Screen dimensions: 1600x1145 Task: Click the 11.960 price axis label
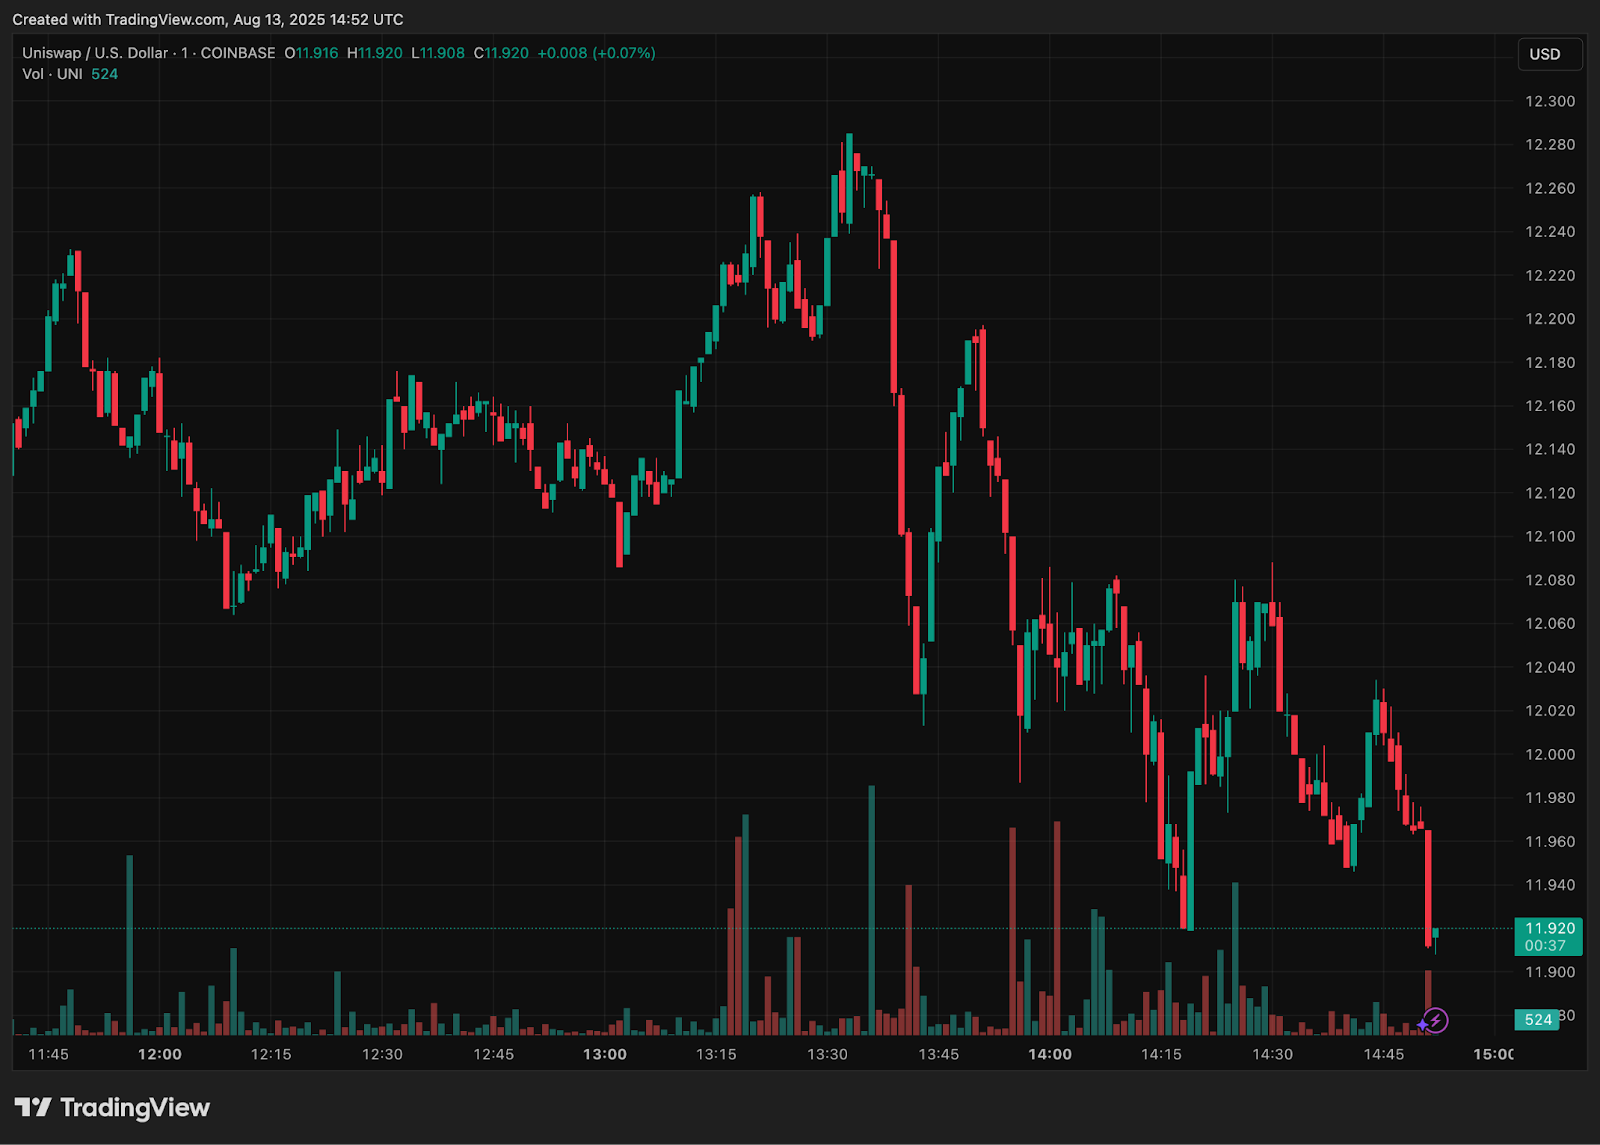[1550, 841]
